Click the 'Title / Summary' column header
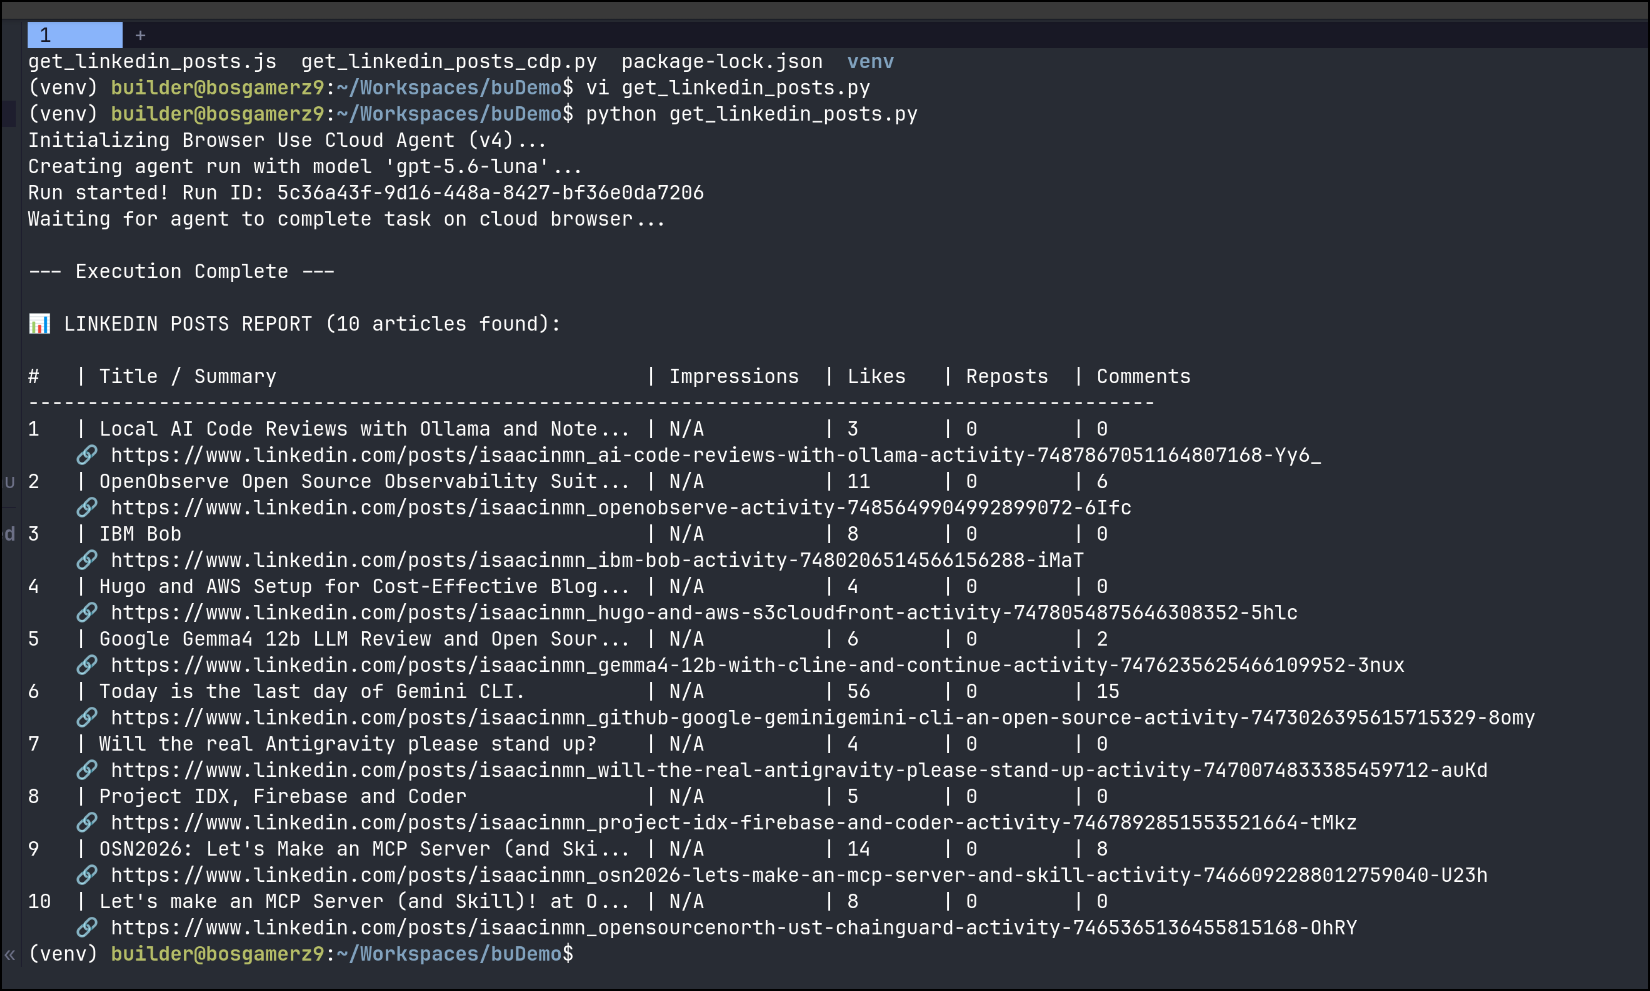Image resolution: width=1650 pixels, height=991 pixels. pyautogui.click(x=187, y=377)
